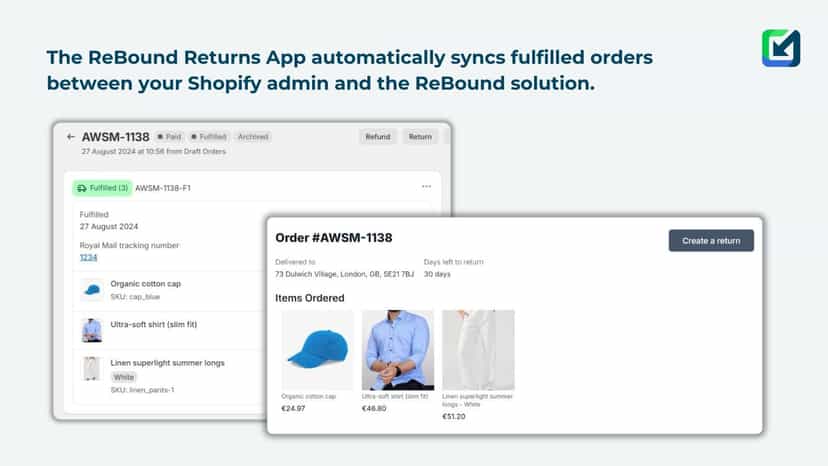Go back using the arrow beside AWSM-1138
Image resolution: width=828 pixels, height=466 pixels.
click(x=71, y=137)
